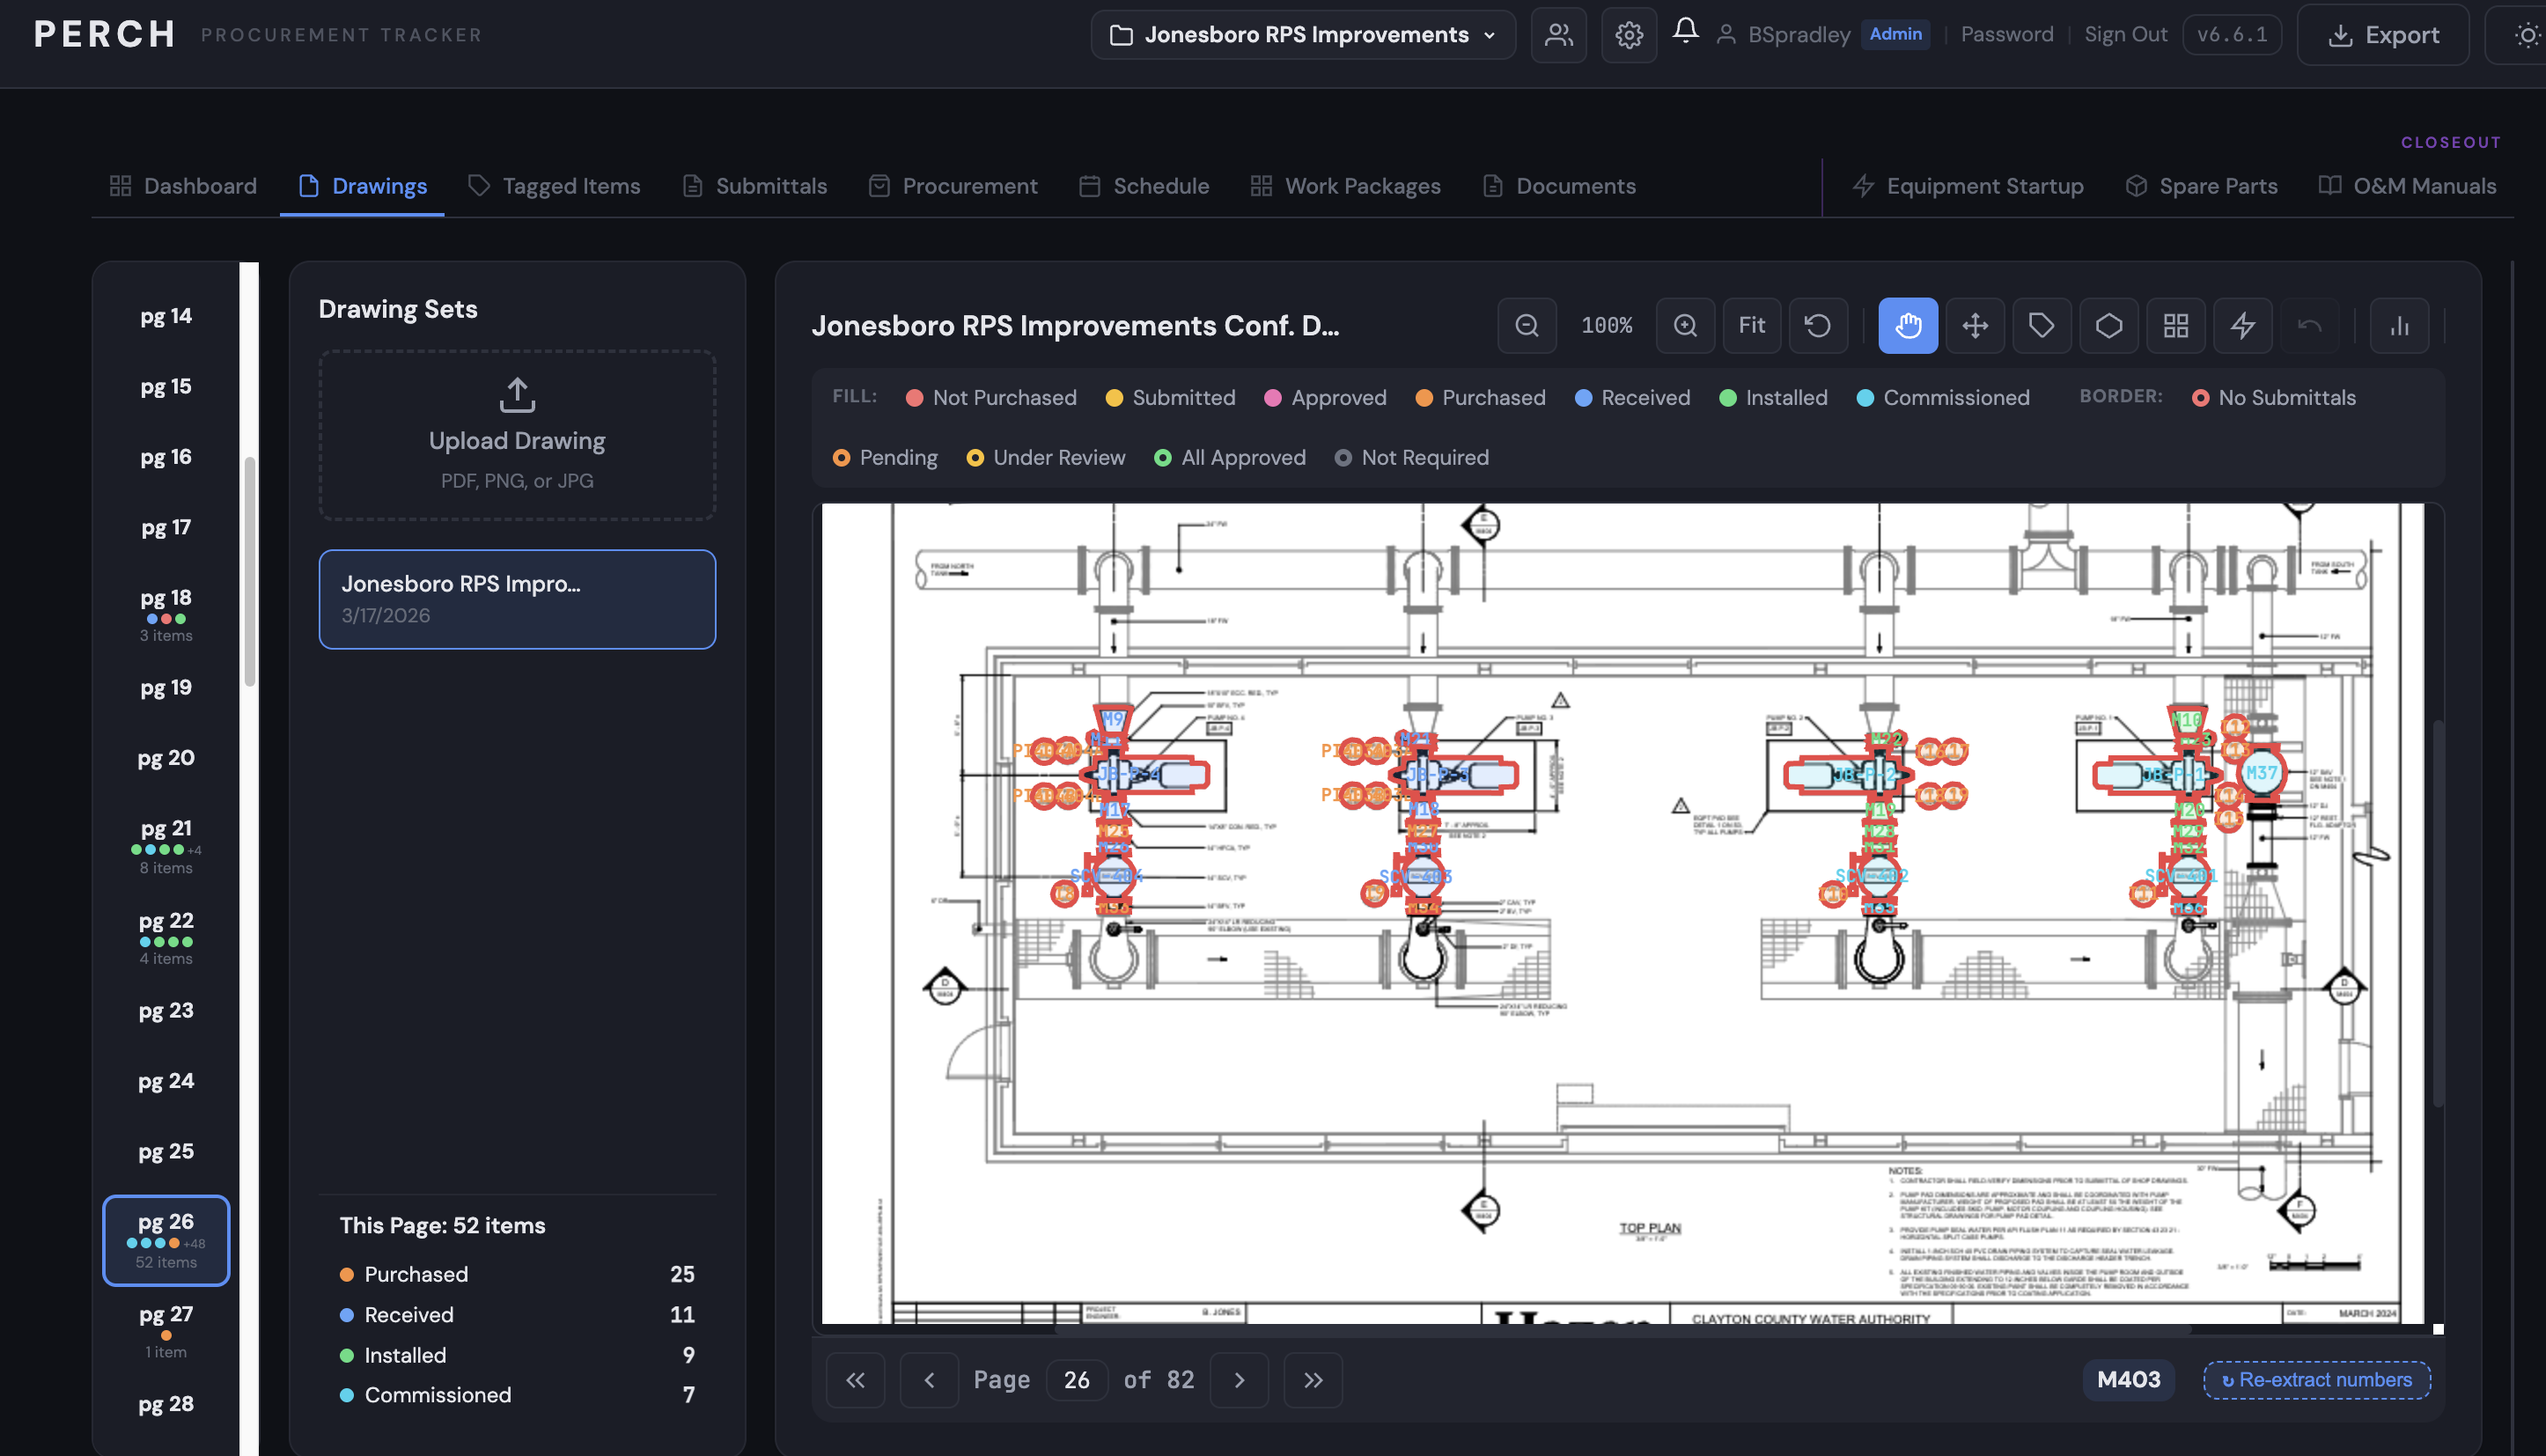Click the 100% zoom level value

[1606, 325]
